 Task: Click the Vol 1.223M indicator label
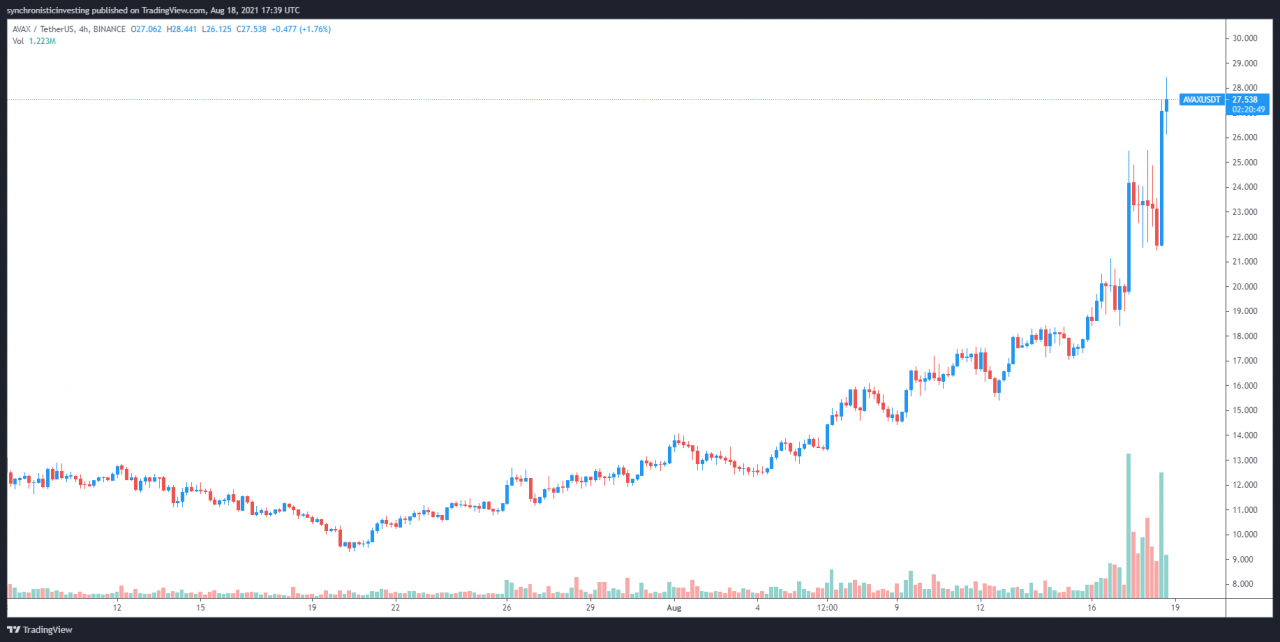click(x=38, y=40)
